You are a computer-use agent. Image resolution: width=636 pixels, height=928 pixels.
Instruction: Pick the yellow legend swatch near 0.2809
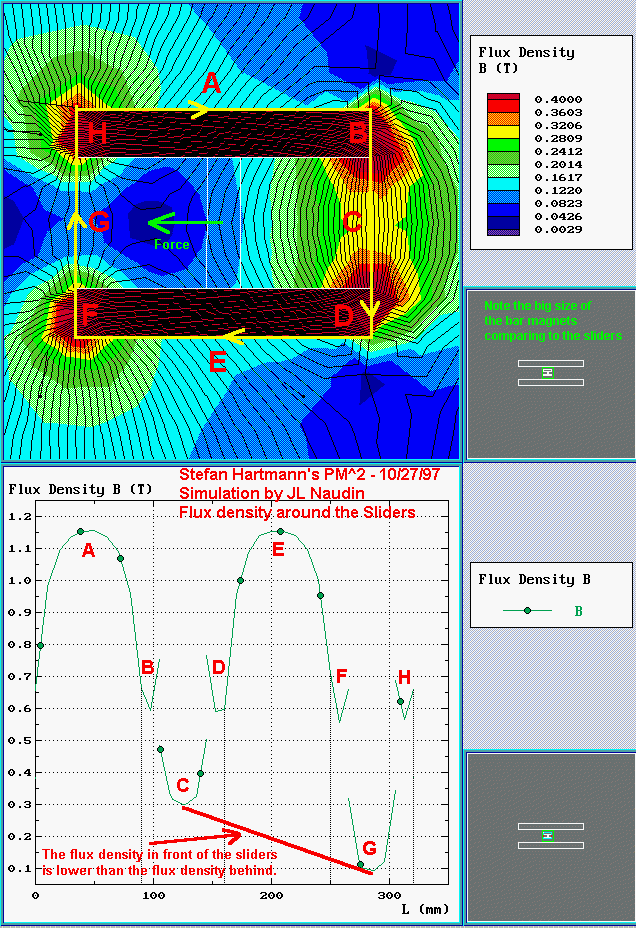(x=503, y=139)
